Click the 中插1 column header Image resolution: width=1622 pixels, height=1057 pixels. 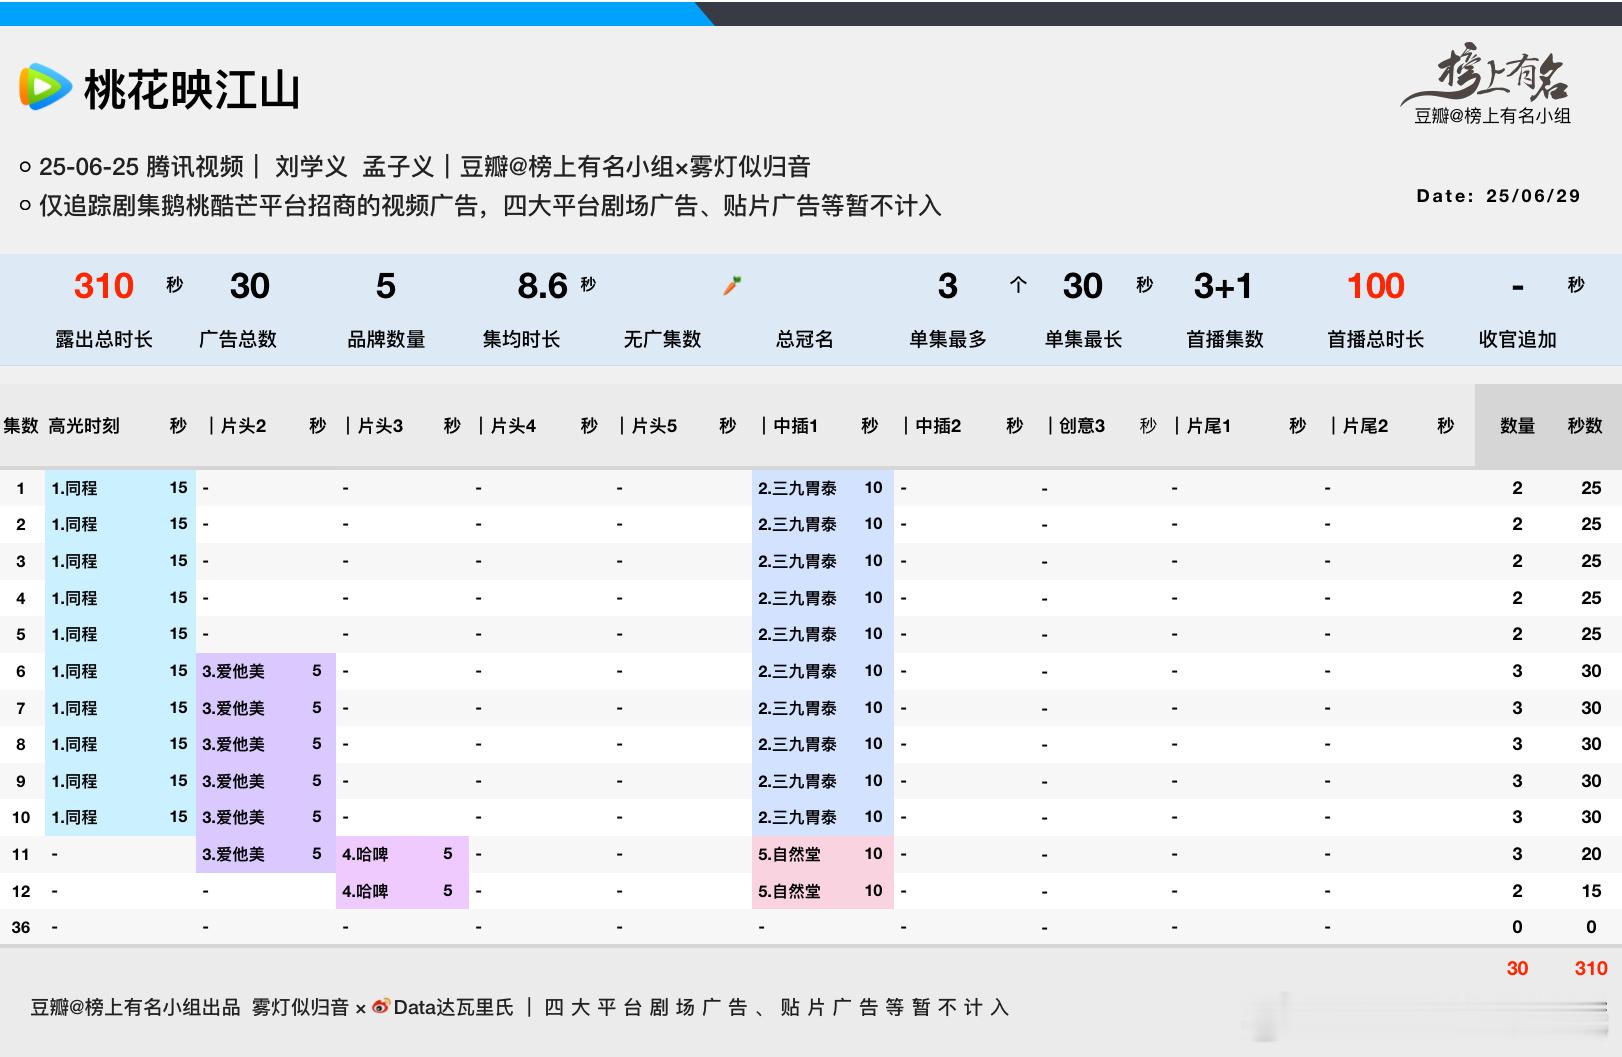pyautogui.click(x=796, y=426)
